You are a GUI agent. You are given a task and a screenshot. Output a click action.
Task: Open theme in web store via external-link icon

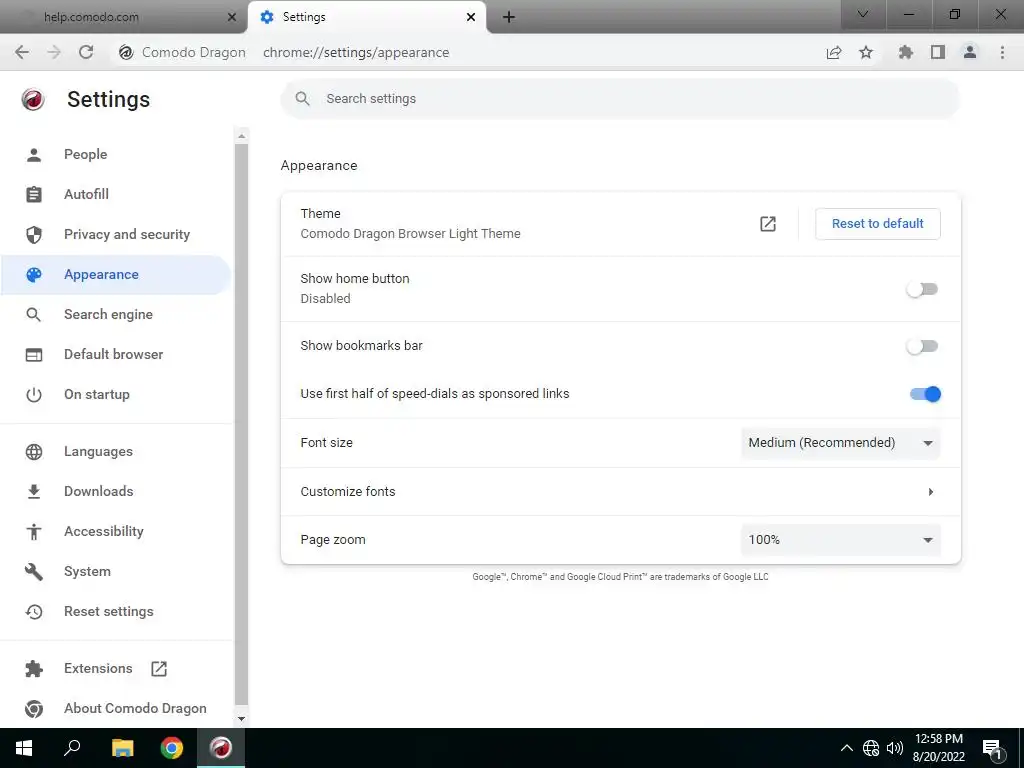click(768, 224)
